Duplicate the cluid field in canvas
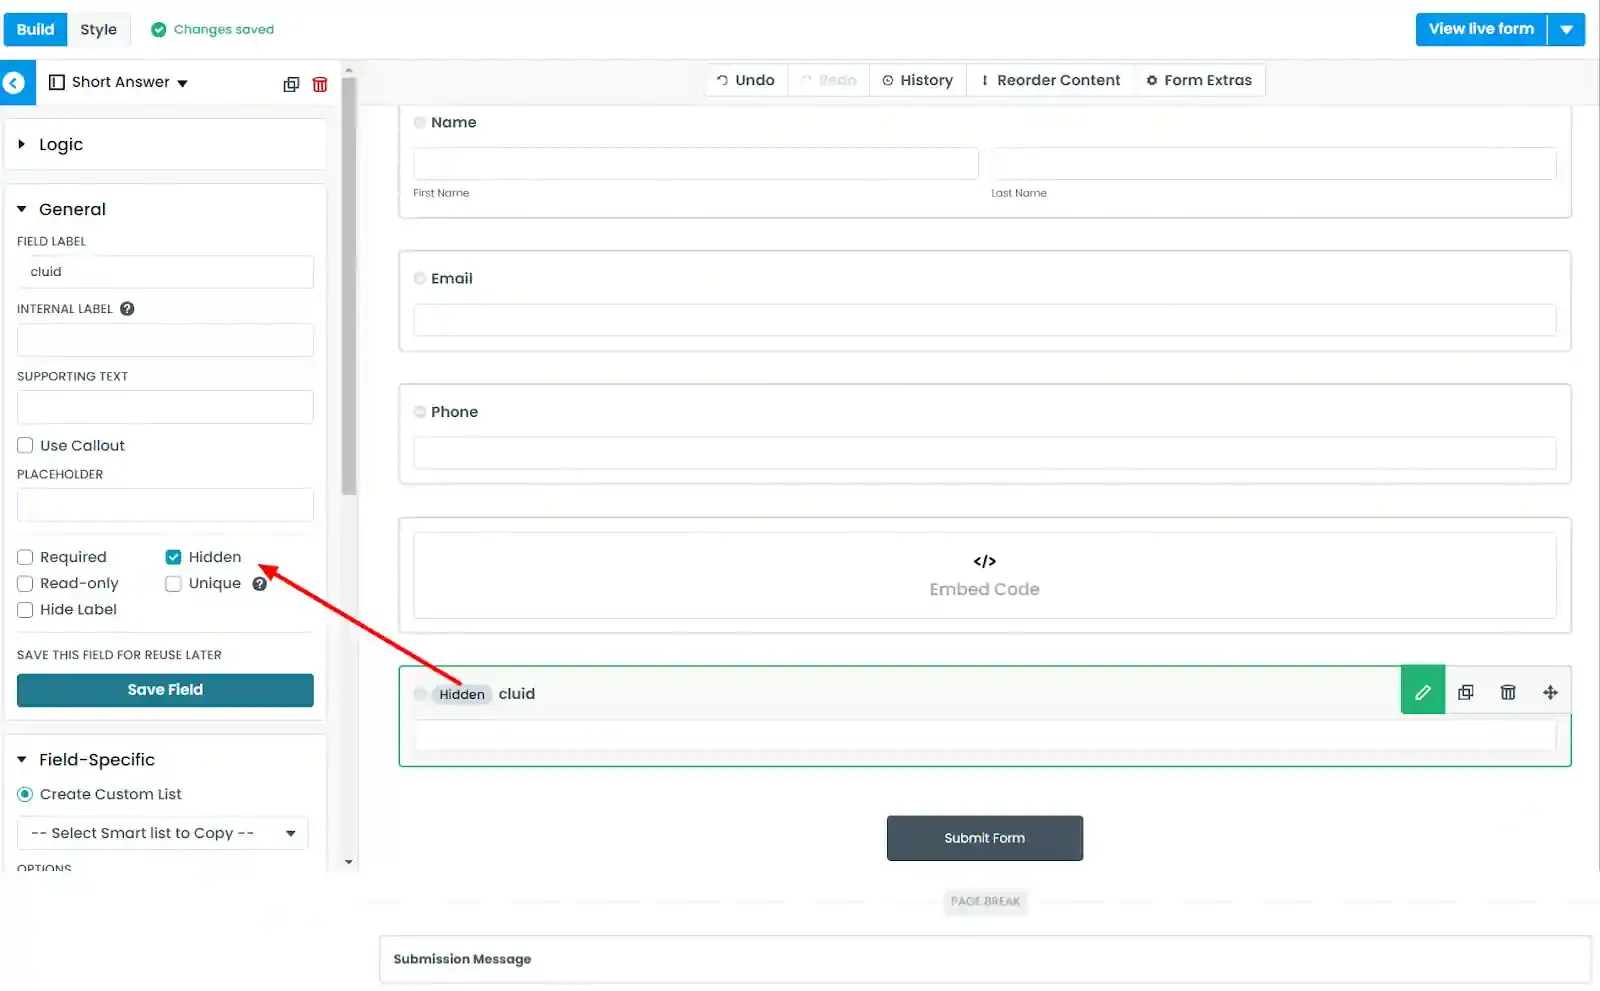 1466,692
